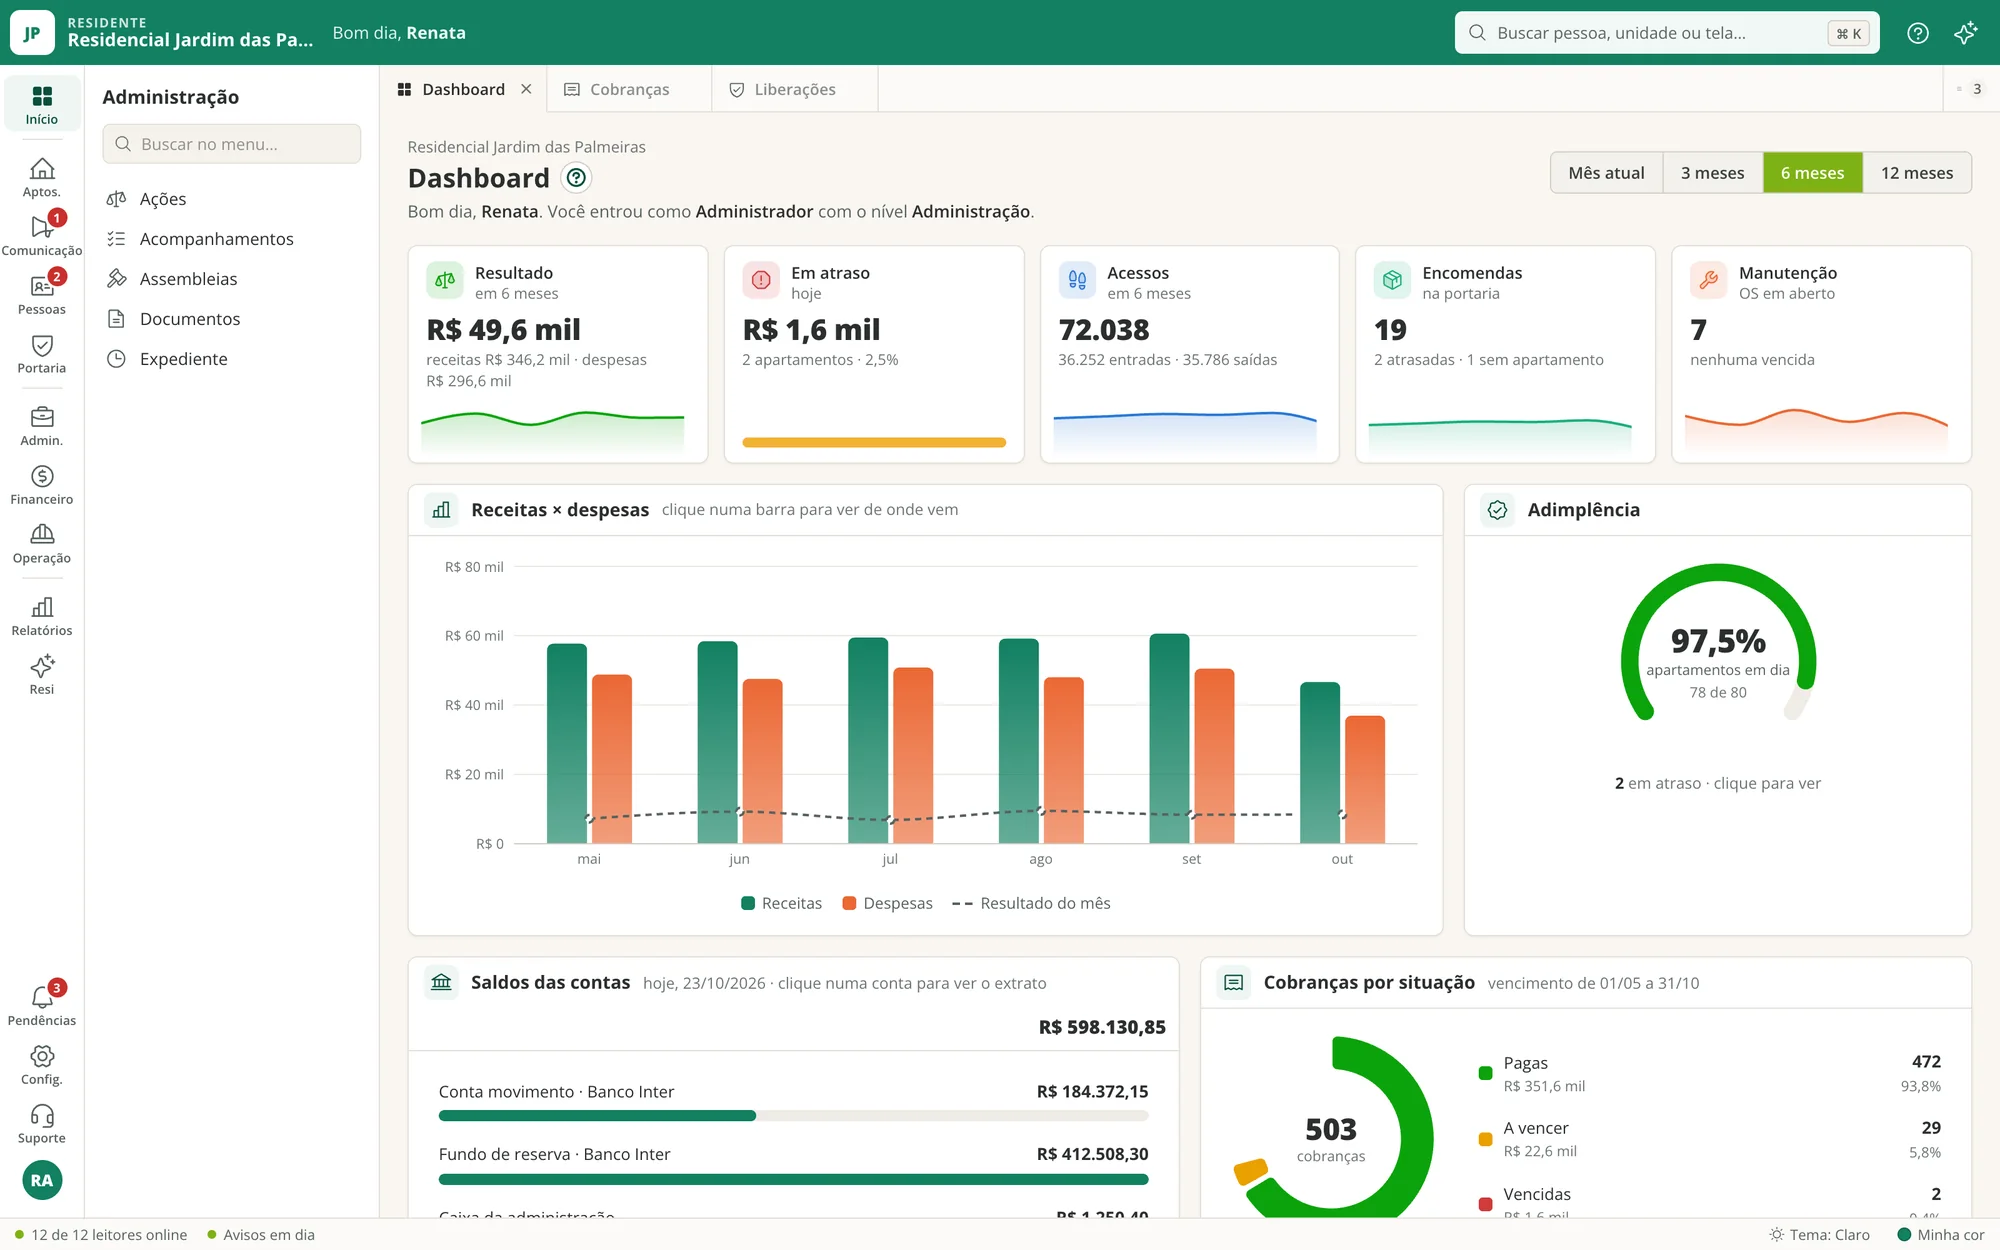Select the Mês atual period
Viewport: 2000px width, 1250px height.
pos(1606,173)
